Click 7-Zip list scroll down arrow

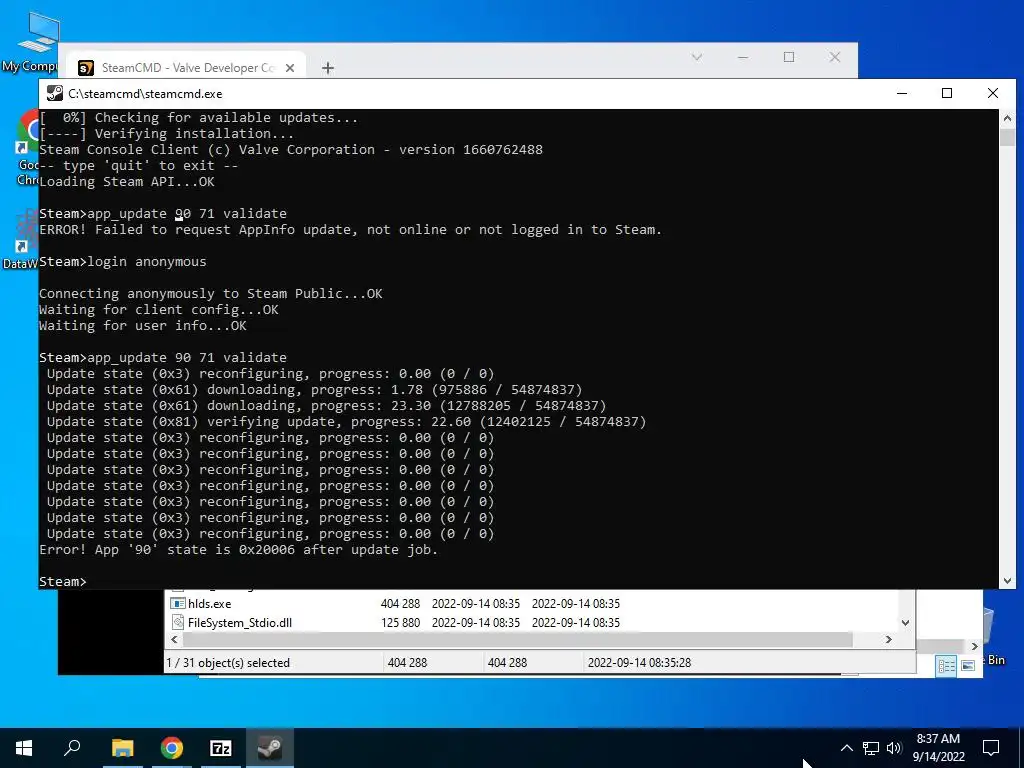pyautogui.click(x=905, y=622)
